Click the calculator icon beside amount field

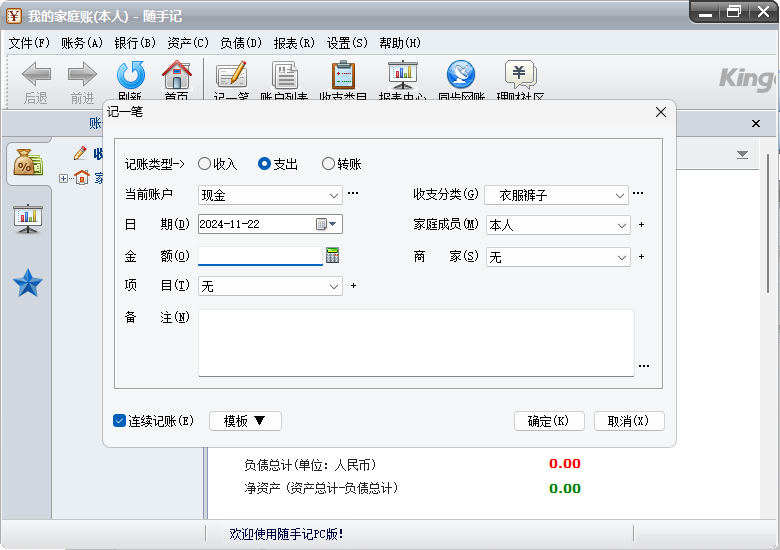click(x=333, y=256)
